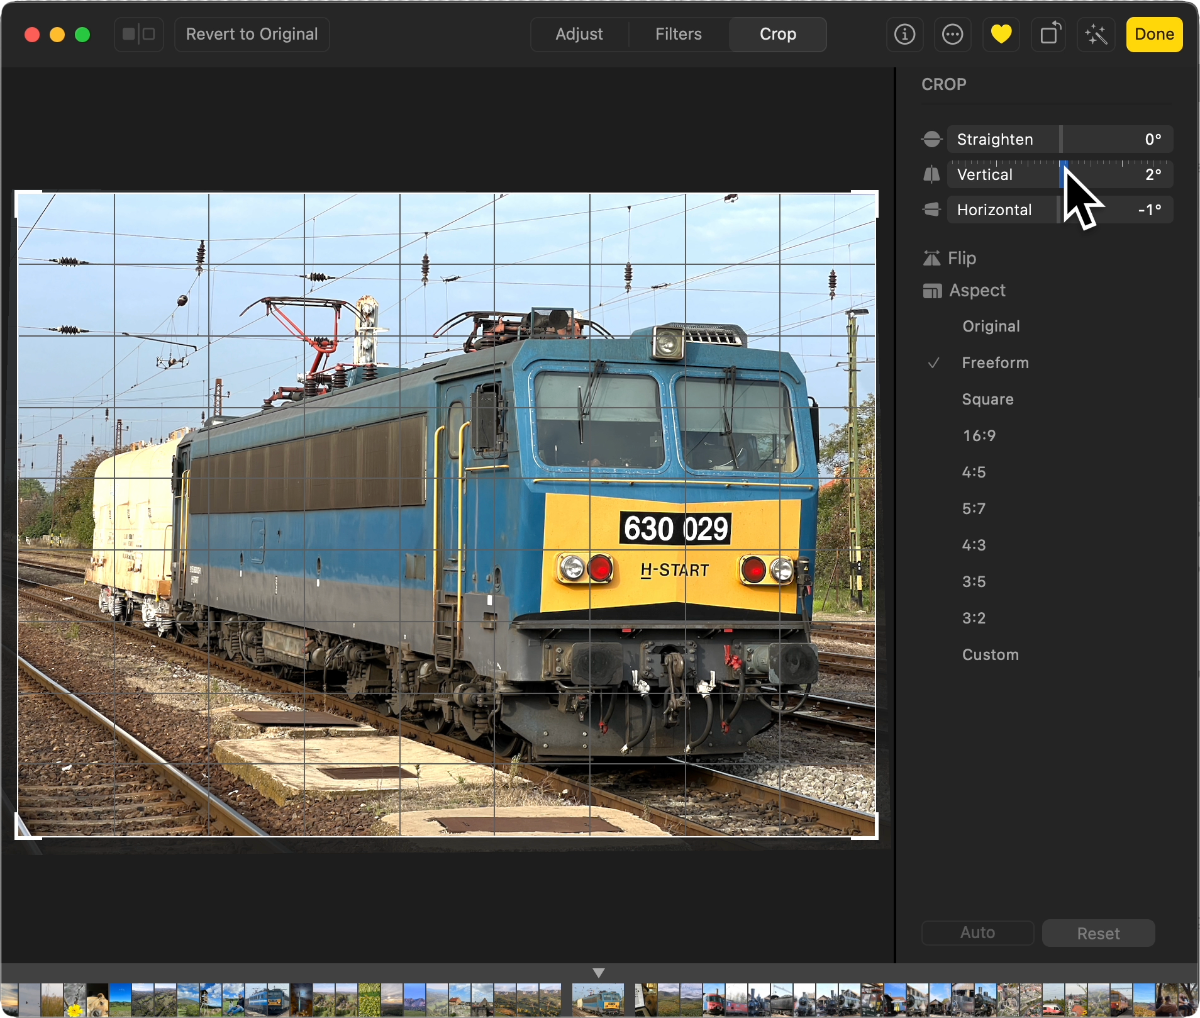The height and width of the screenshot is (1018, 1200).
Task: Select the enlarged current locomotive thumbnail
Action: click(x=598, y=1000)
